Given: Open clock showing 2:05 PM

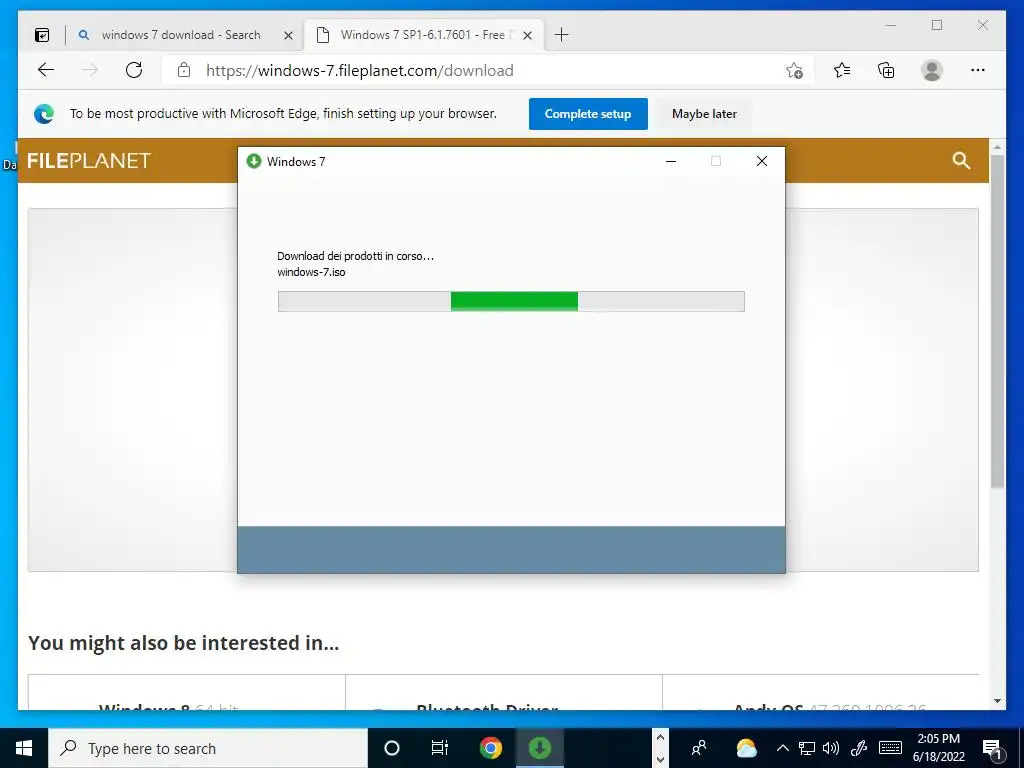Looking at the screenshot, I should click(x=938, y=748).
